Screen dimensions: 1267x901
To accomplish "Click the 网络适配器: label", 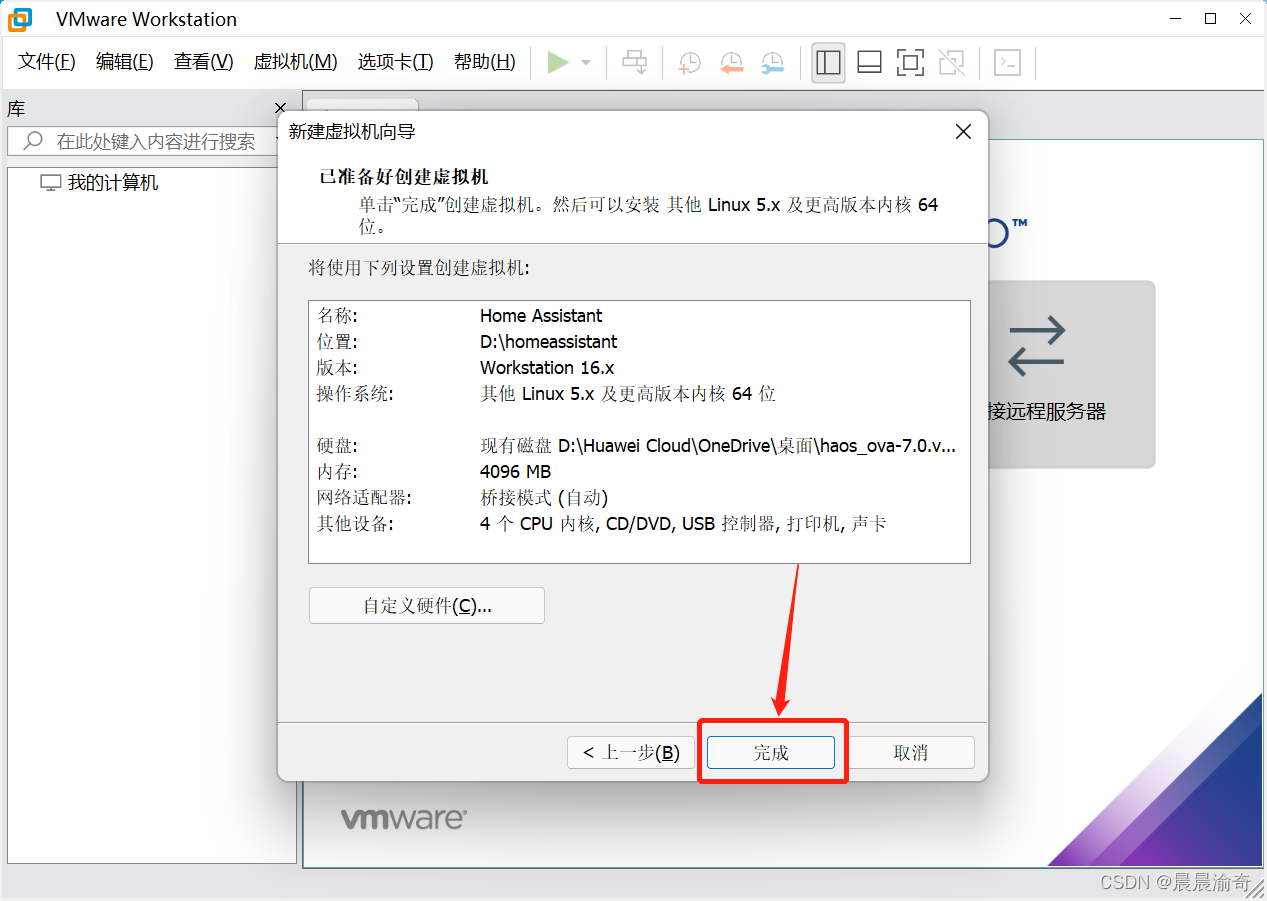I will [x=364, y=498].
